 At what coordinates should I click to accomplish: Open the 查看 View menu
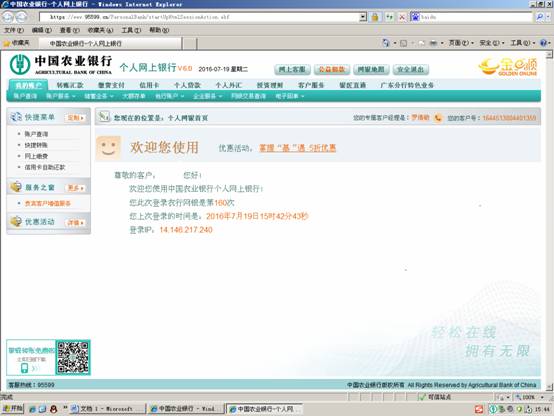pyautogui.click(x=70, y=30)
